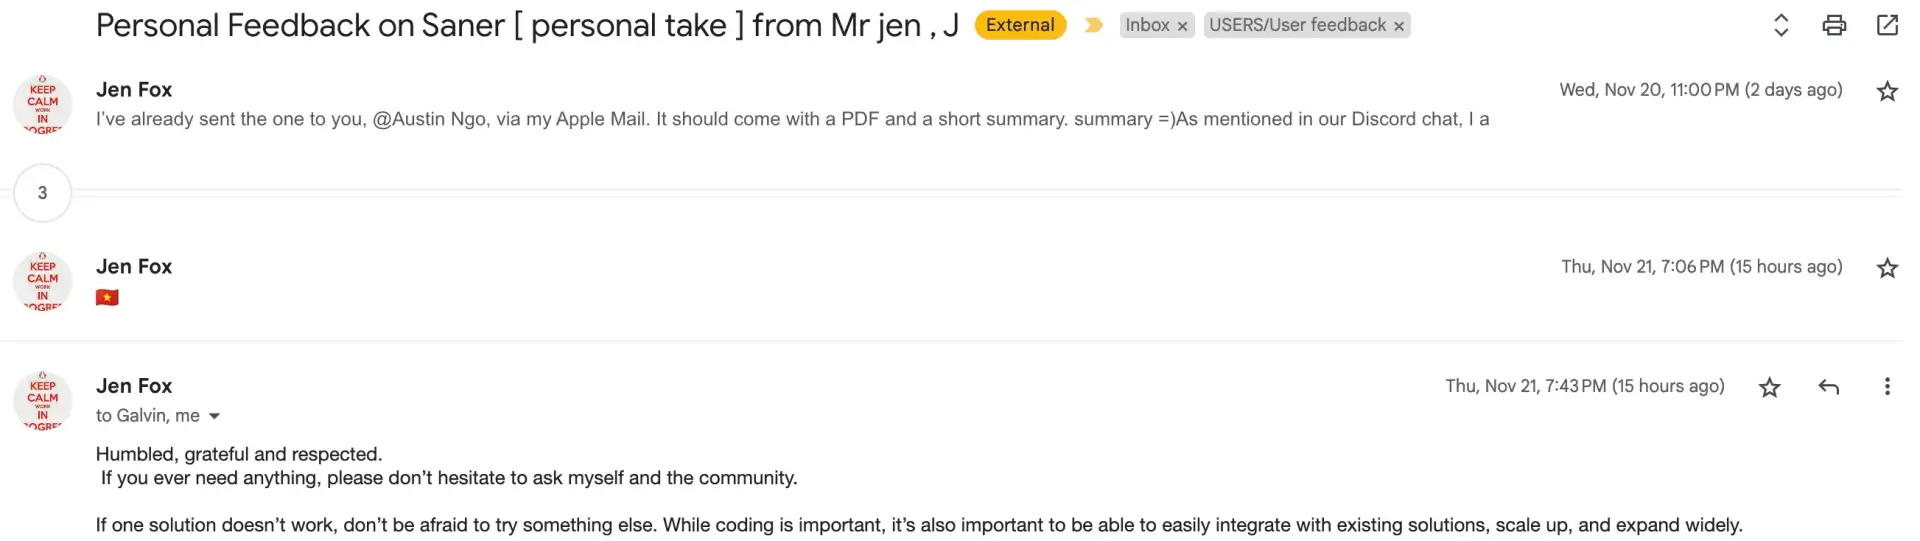
Task: Remove the USERS/User feedback label
Action: point(1399,26)
